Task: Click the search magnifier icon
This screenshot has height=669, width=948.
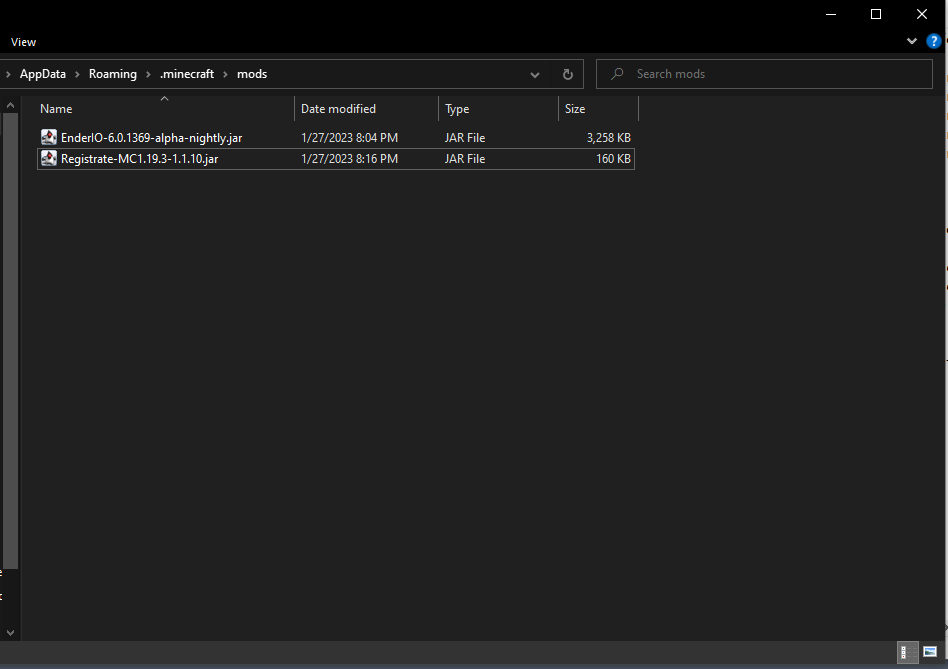Action: point(617,74)
